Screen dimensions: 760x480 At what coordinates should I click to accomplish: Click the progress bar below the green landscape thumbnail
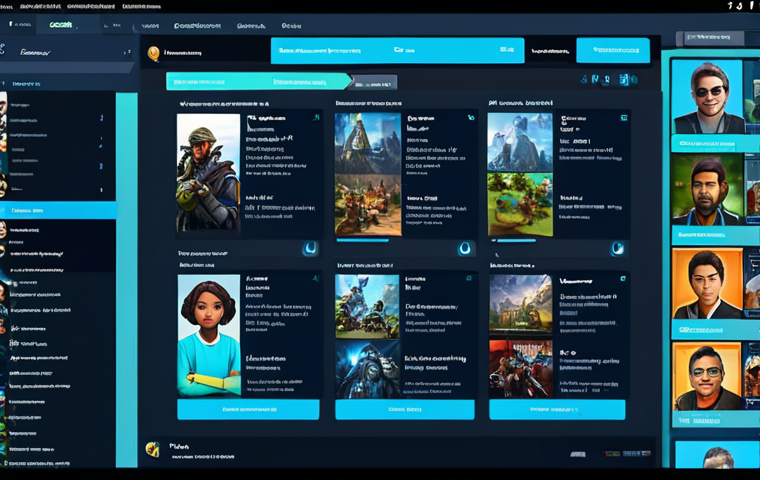coord(514,240)
